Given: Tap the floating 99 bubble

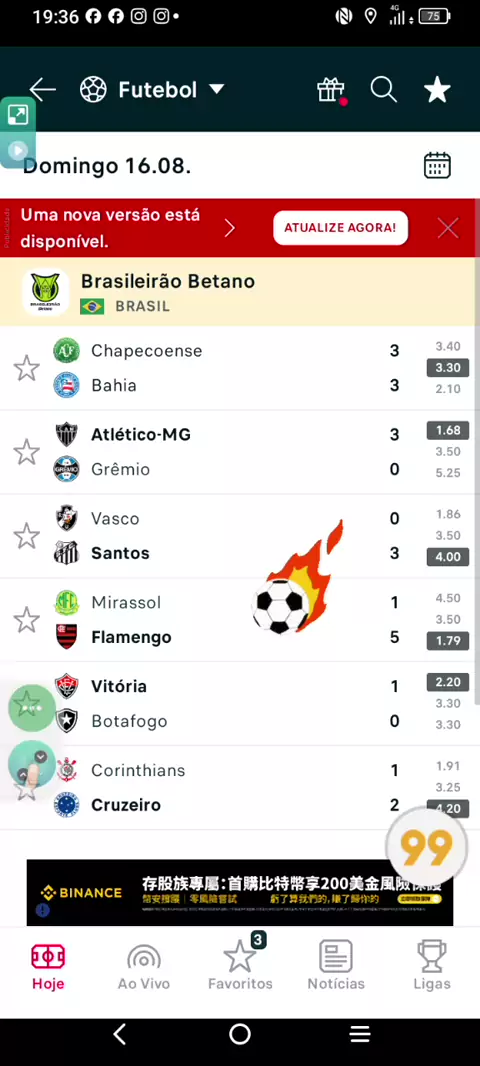Looking at the screenshot, I should tap(426, 847).
